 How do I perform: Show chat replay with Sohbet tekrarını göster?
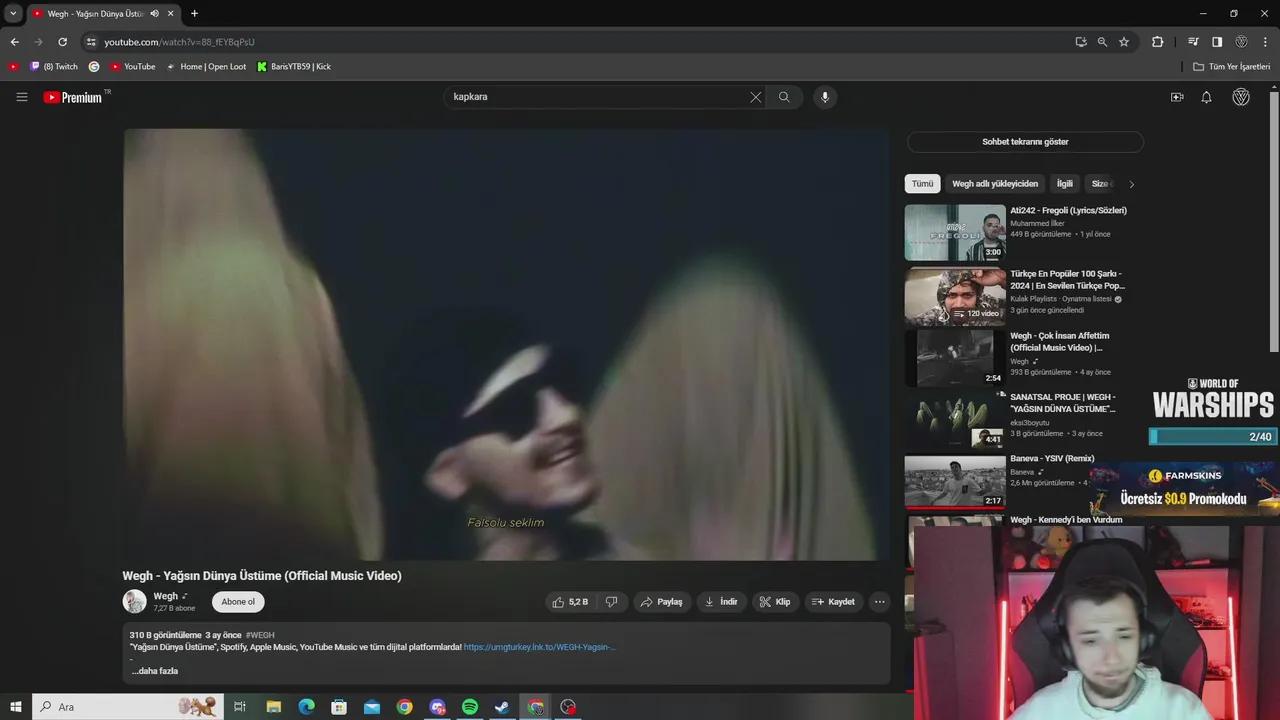click(x=1025, y=142)
